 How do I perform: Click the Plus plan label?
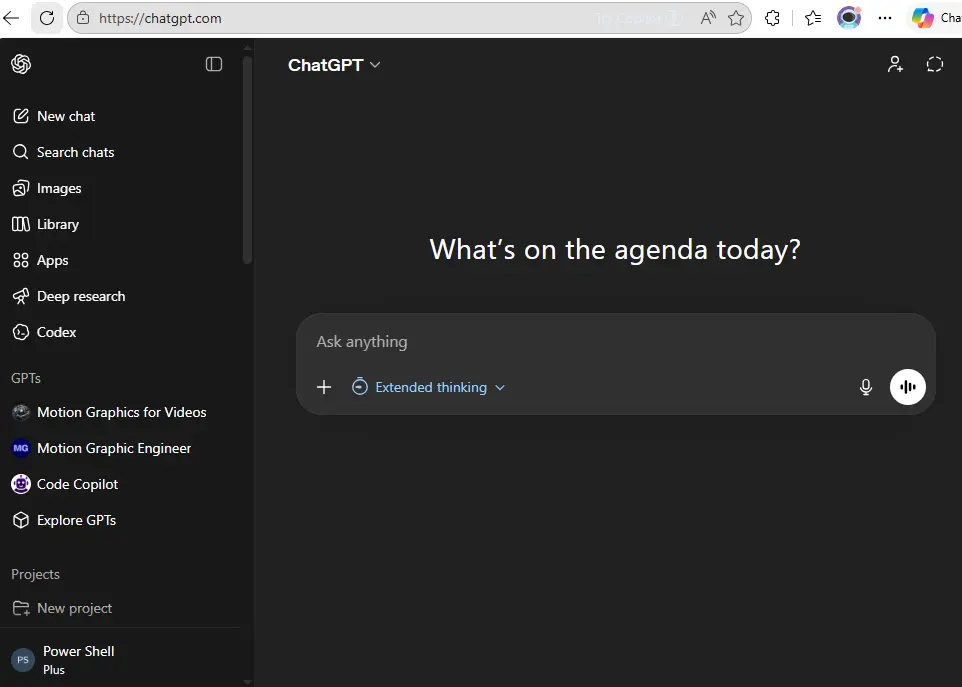coord(54,670)
